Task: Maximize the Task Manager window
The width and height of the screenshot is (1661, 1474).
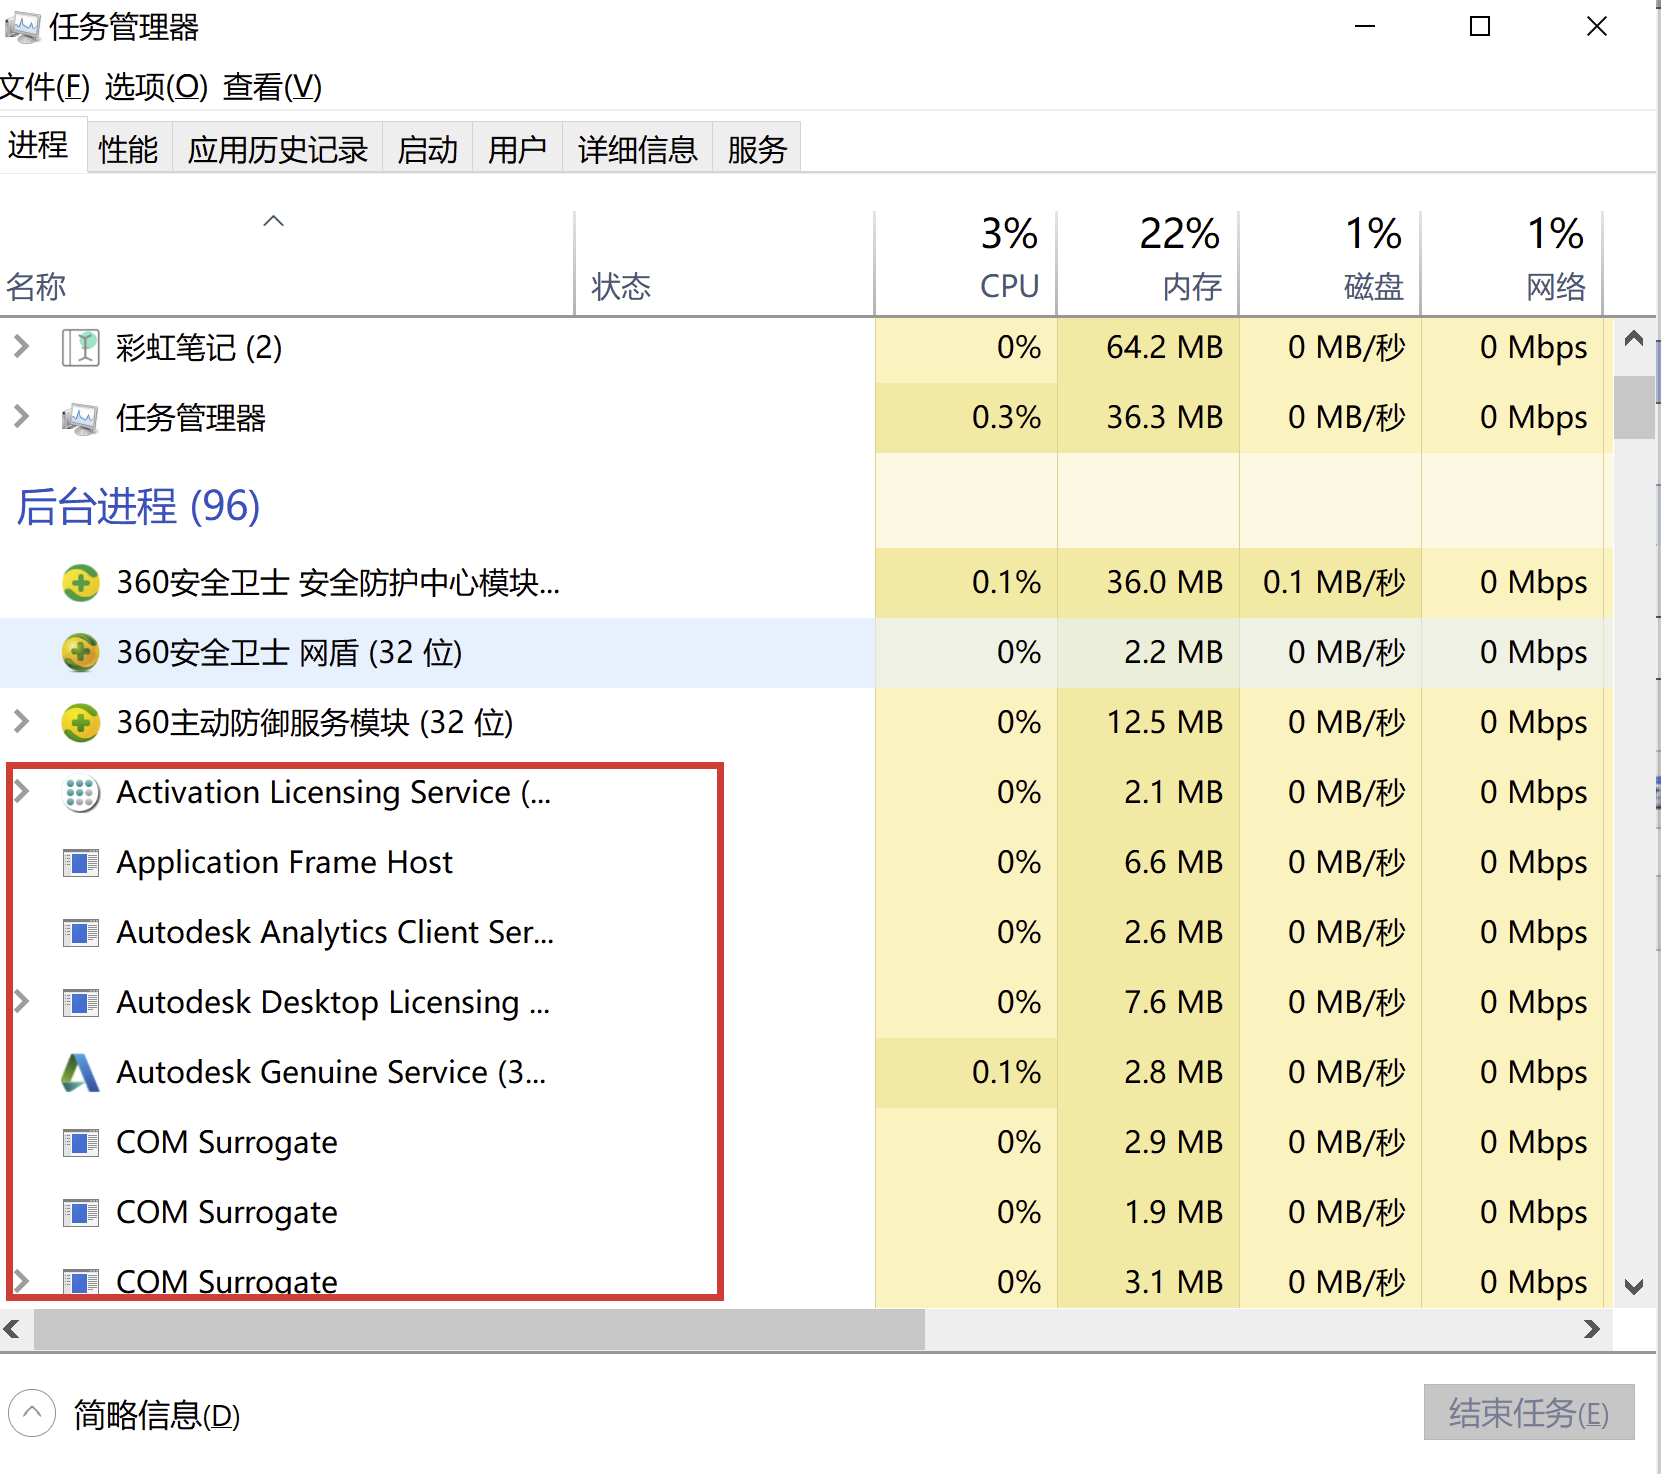Action: pos(1480,27)
